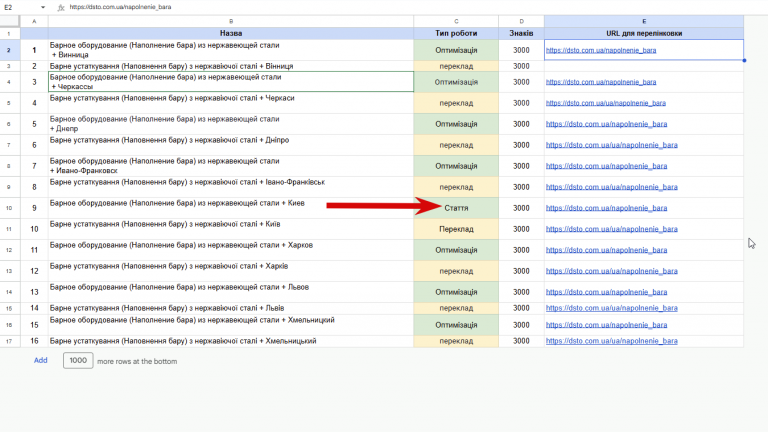
Task: Click the fx function icon
Action: point(61,7)
